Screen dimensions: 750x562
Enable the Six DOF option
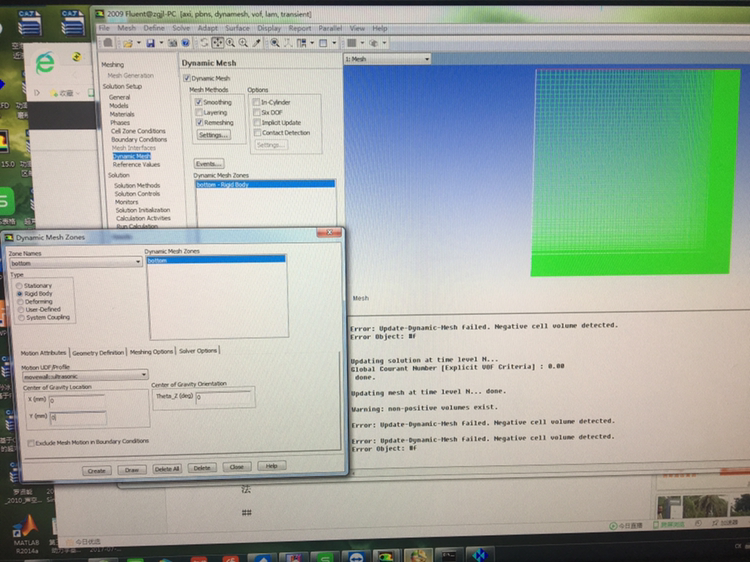pyautogui.click(x=257, y=112)
